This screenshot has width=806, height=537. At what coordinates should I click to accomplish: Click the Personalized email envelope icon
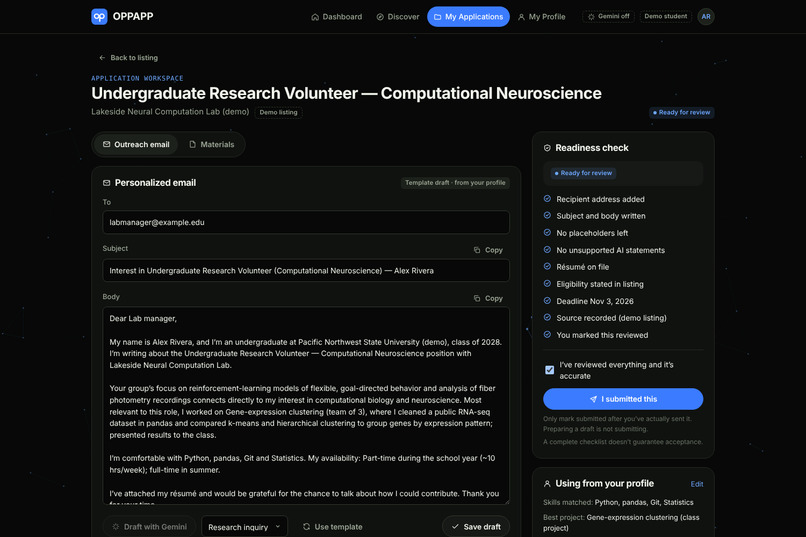pos(106,183)
